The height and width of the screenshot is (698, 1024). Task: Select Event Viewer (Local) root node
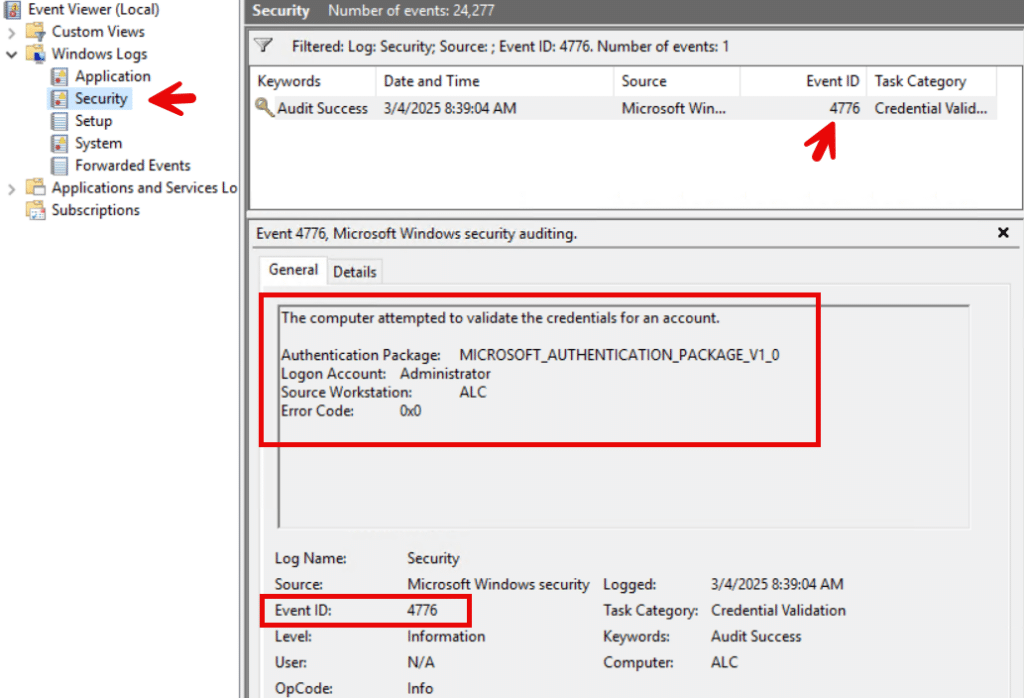click(93, 10)
